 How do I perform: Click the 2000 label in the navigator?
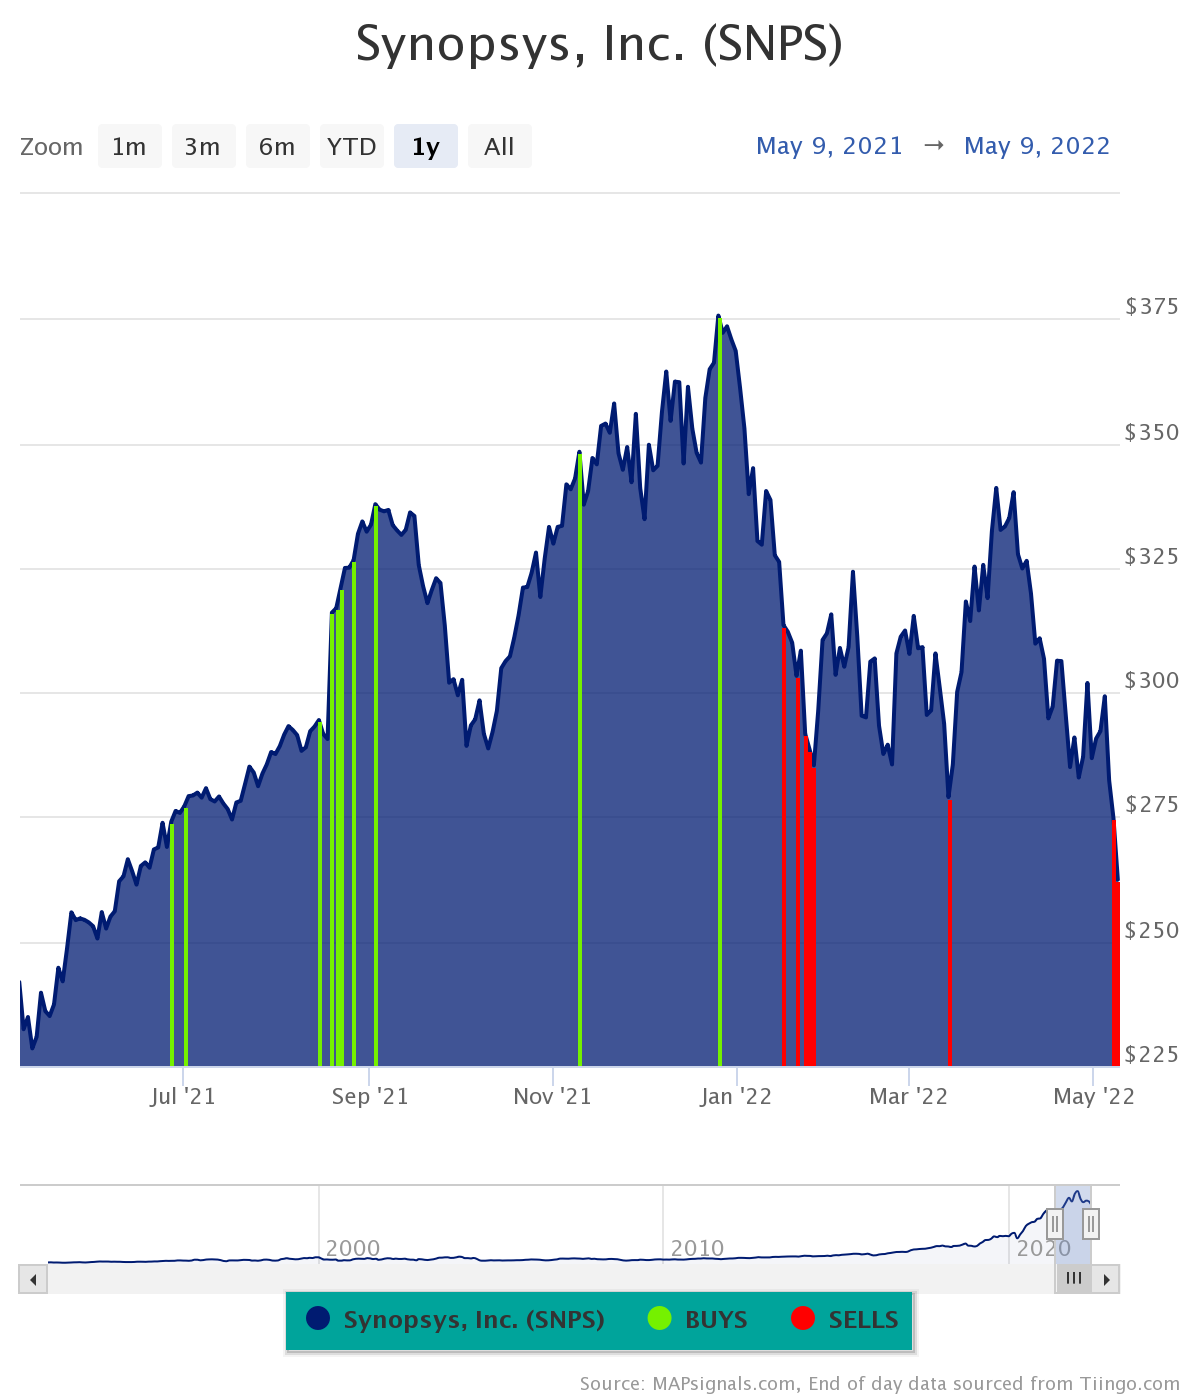pos(353,1248)
